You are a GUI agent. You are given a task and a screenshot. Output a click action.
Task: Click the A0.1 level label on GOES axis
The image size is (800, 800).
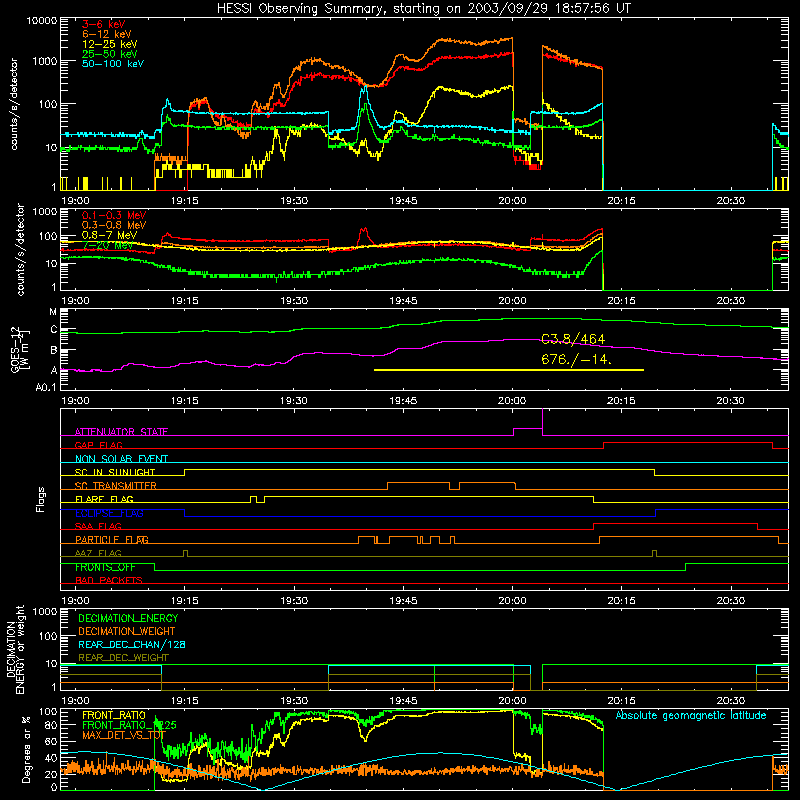pyautogui.click(x=46, y=388)
